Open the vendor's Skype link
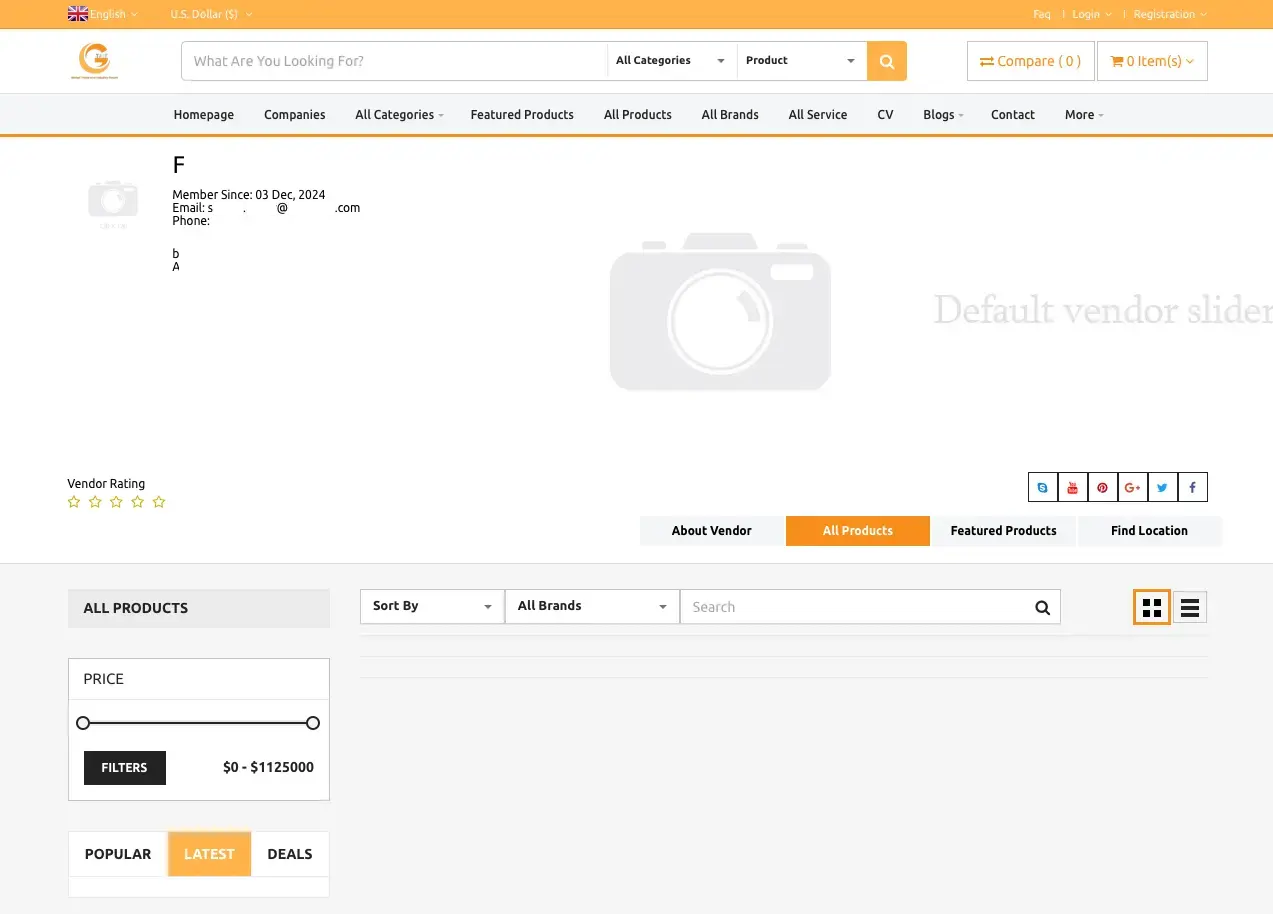The image size is (1273, 914). tap(1043, 487)
